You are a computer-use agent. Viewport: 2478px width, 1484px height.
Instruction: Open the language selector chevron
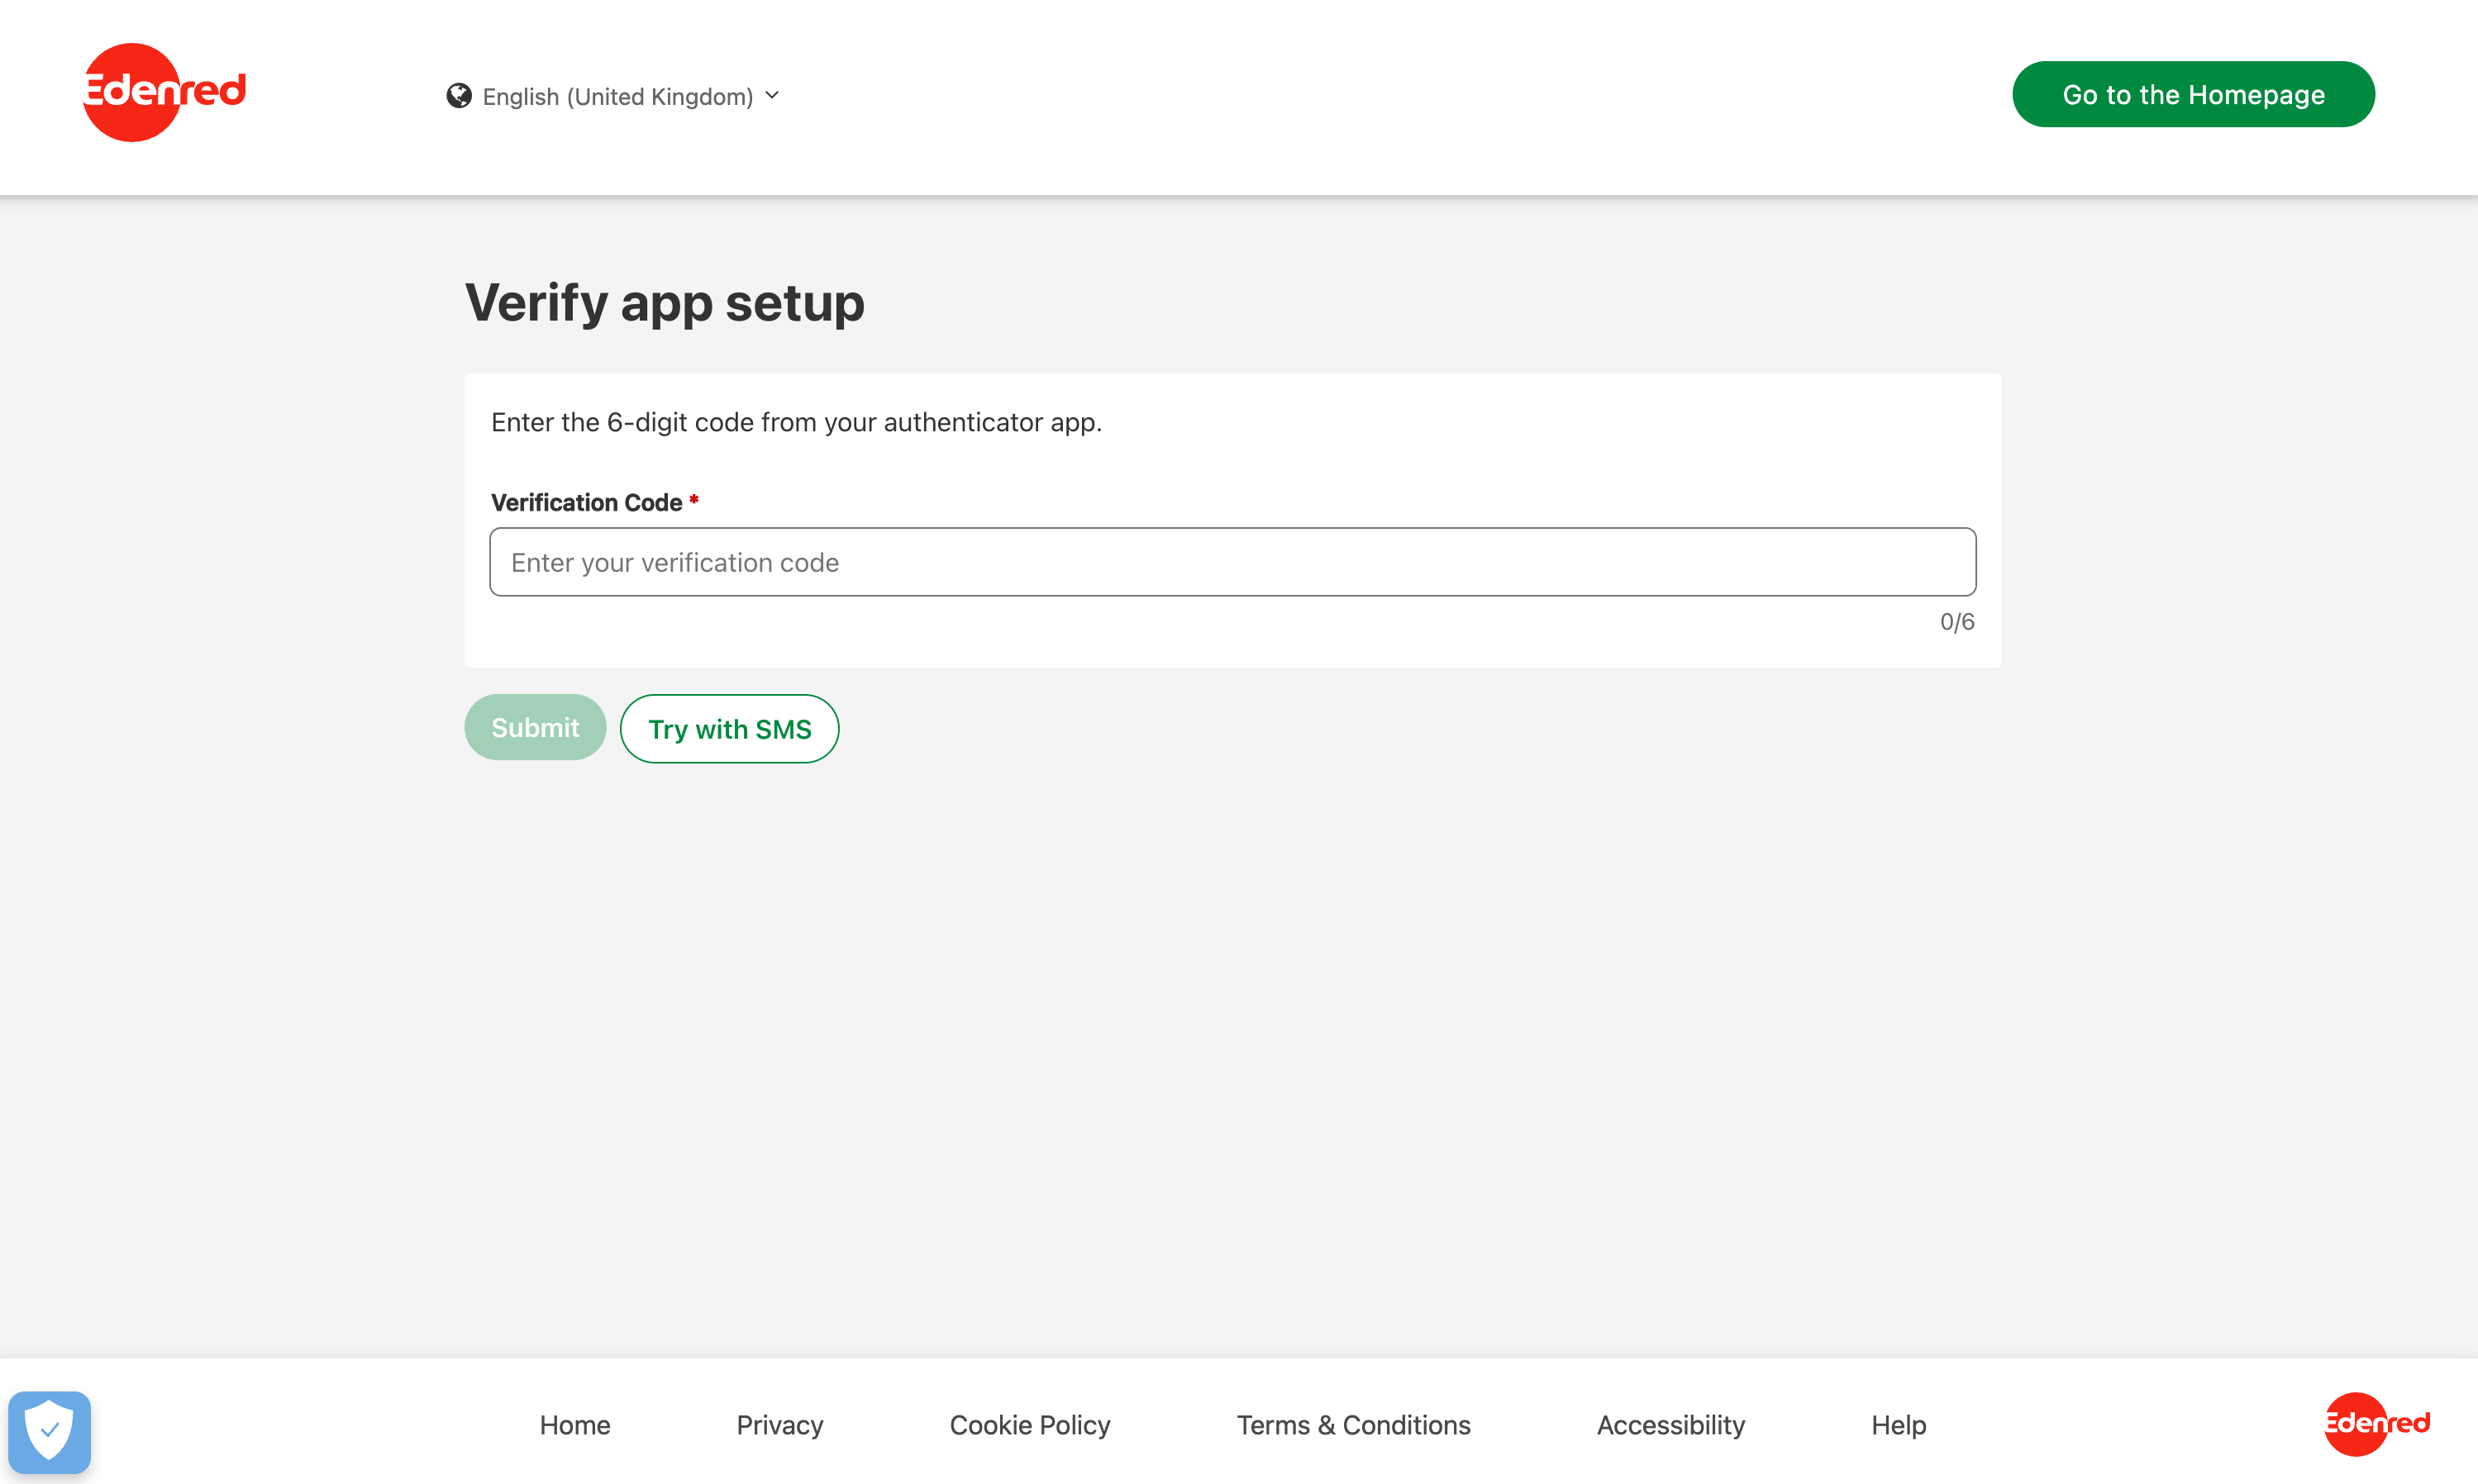coord(772,96)
